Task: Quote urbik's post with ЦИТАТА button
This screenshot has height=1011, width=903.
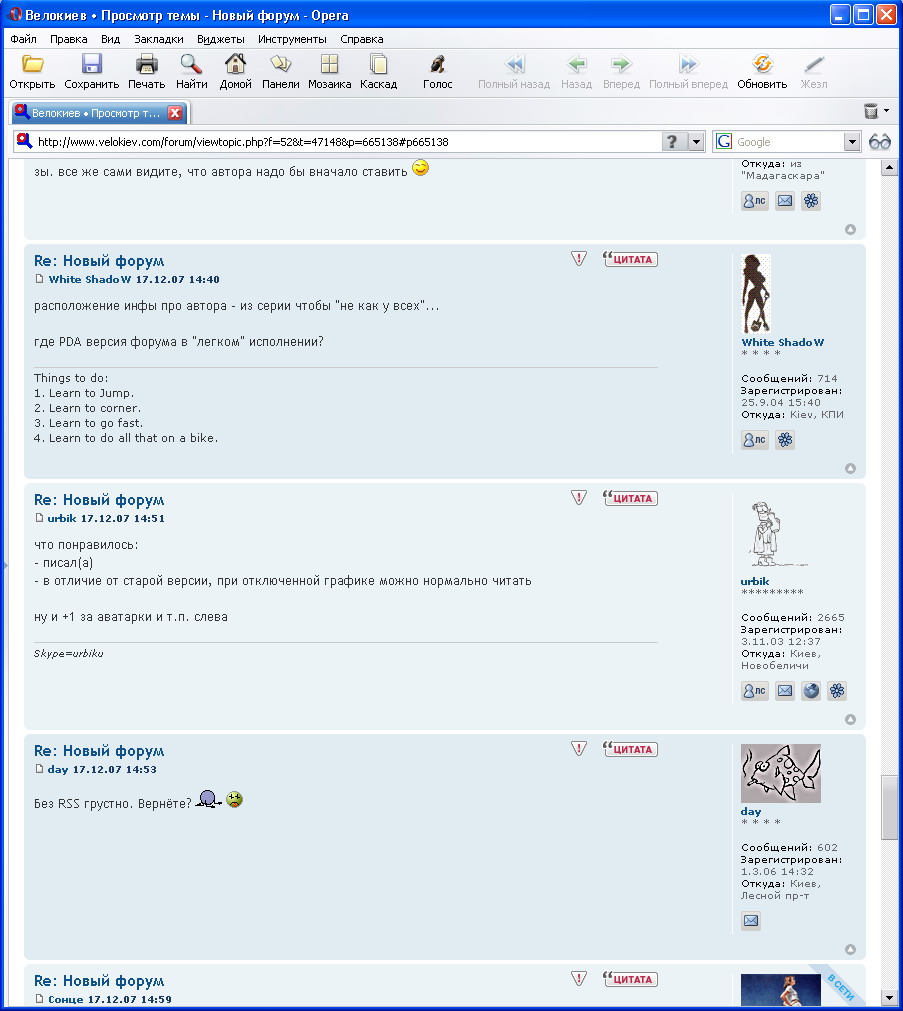Action: [631, 498]
